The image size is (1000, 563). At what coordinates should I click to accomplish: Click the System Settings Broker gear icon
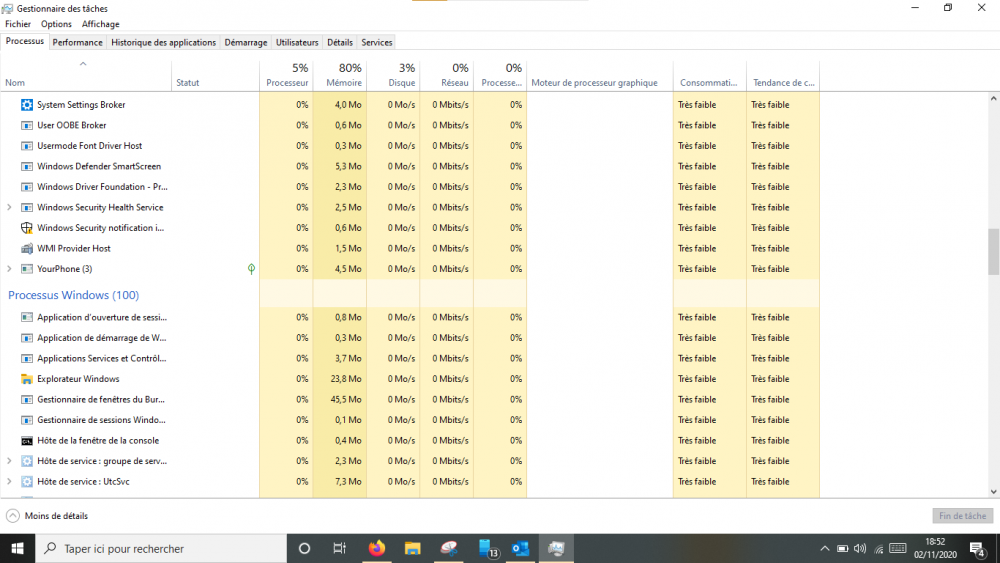click(27, 105)
